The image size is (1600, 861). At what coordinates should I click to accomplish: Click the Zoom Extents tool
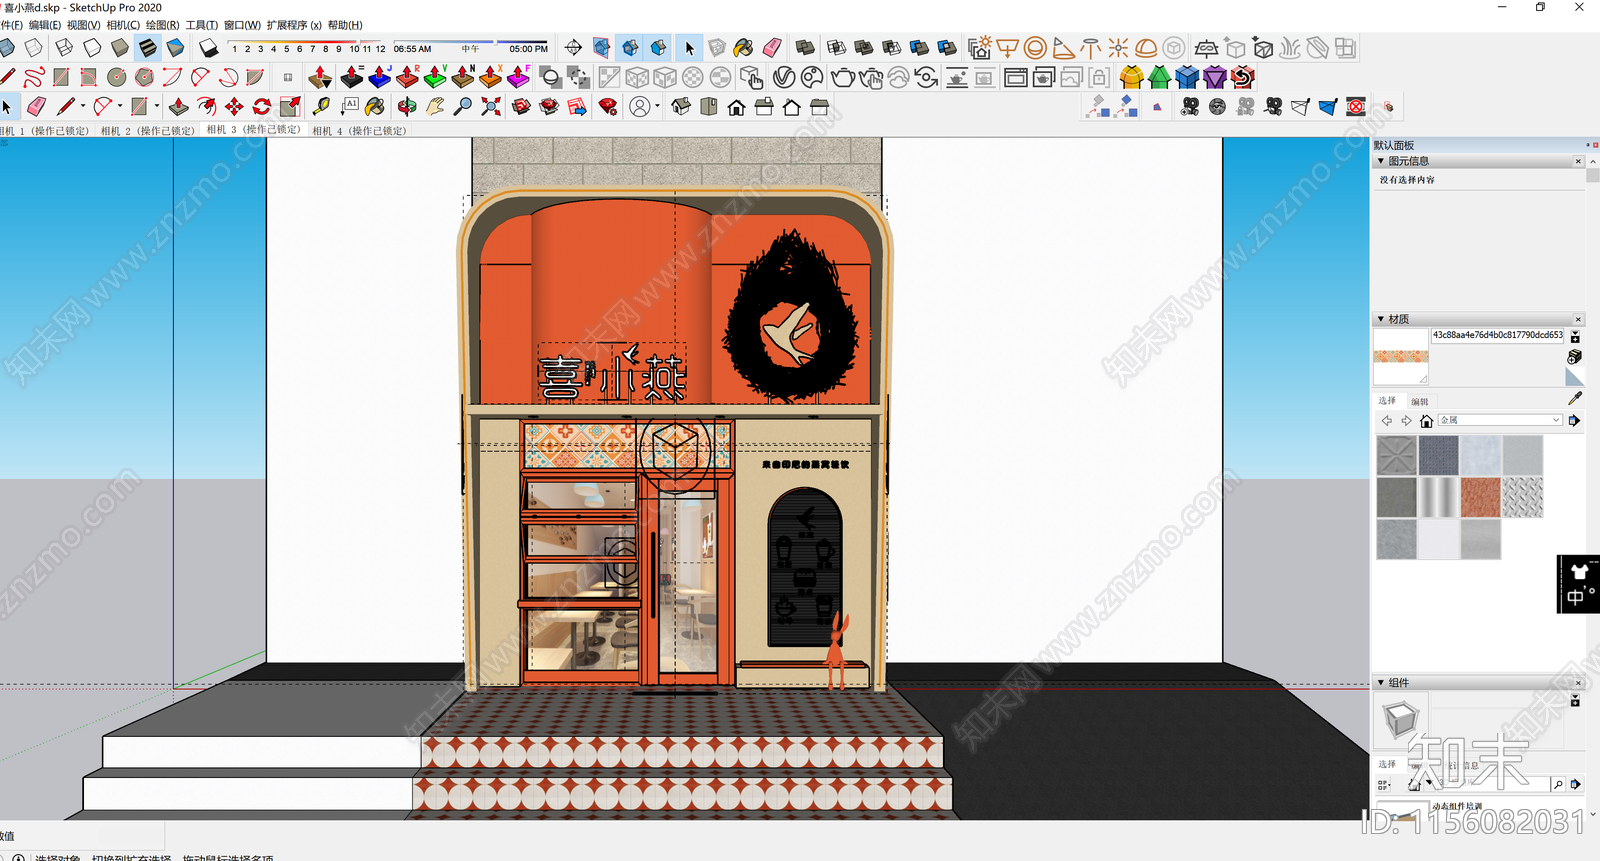point(491,106)
